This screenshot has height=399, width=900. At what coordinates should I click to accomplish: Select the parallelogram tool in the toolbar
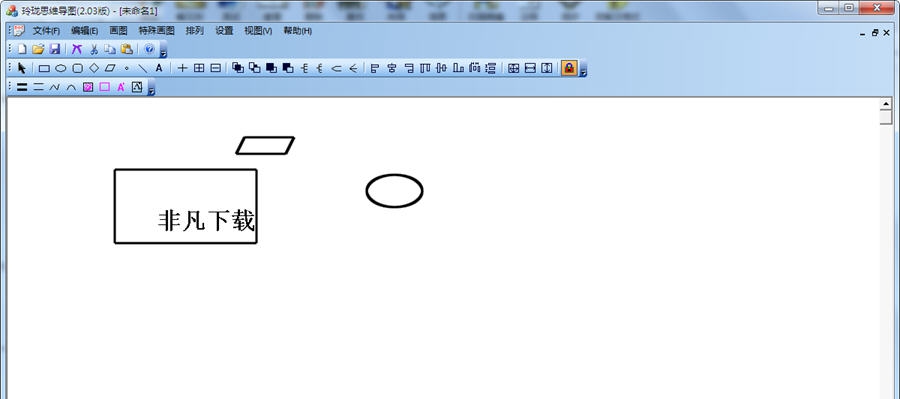pyautogui.click(x=110, y=68)
